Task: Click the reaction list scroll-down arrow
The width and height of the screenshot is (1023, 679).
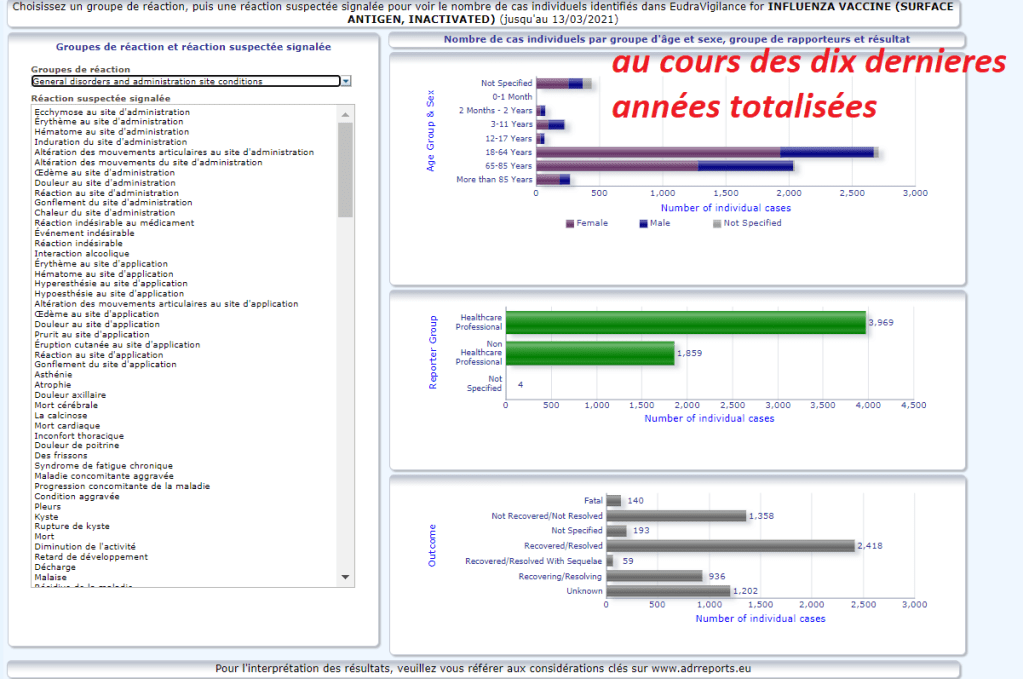Action: click(346, 577)
